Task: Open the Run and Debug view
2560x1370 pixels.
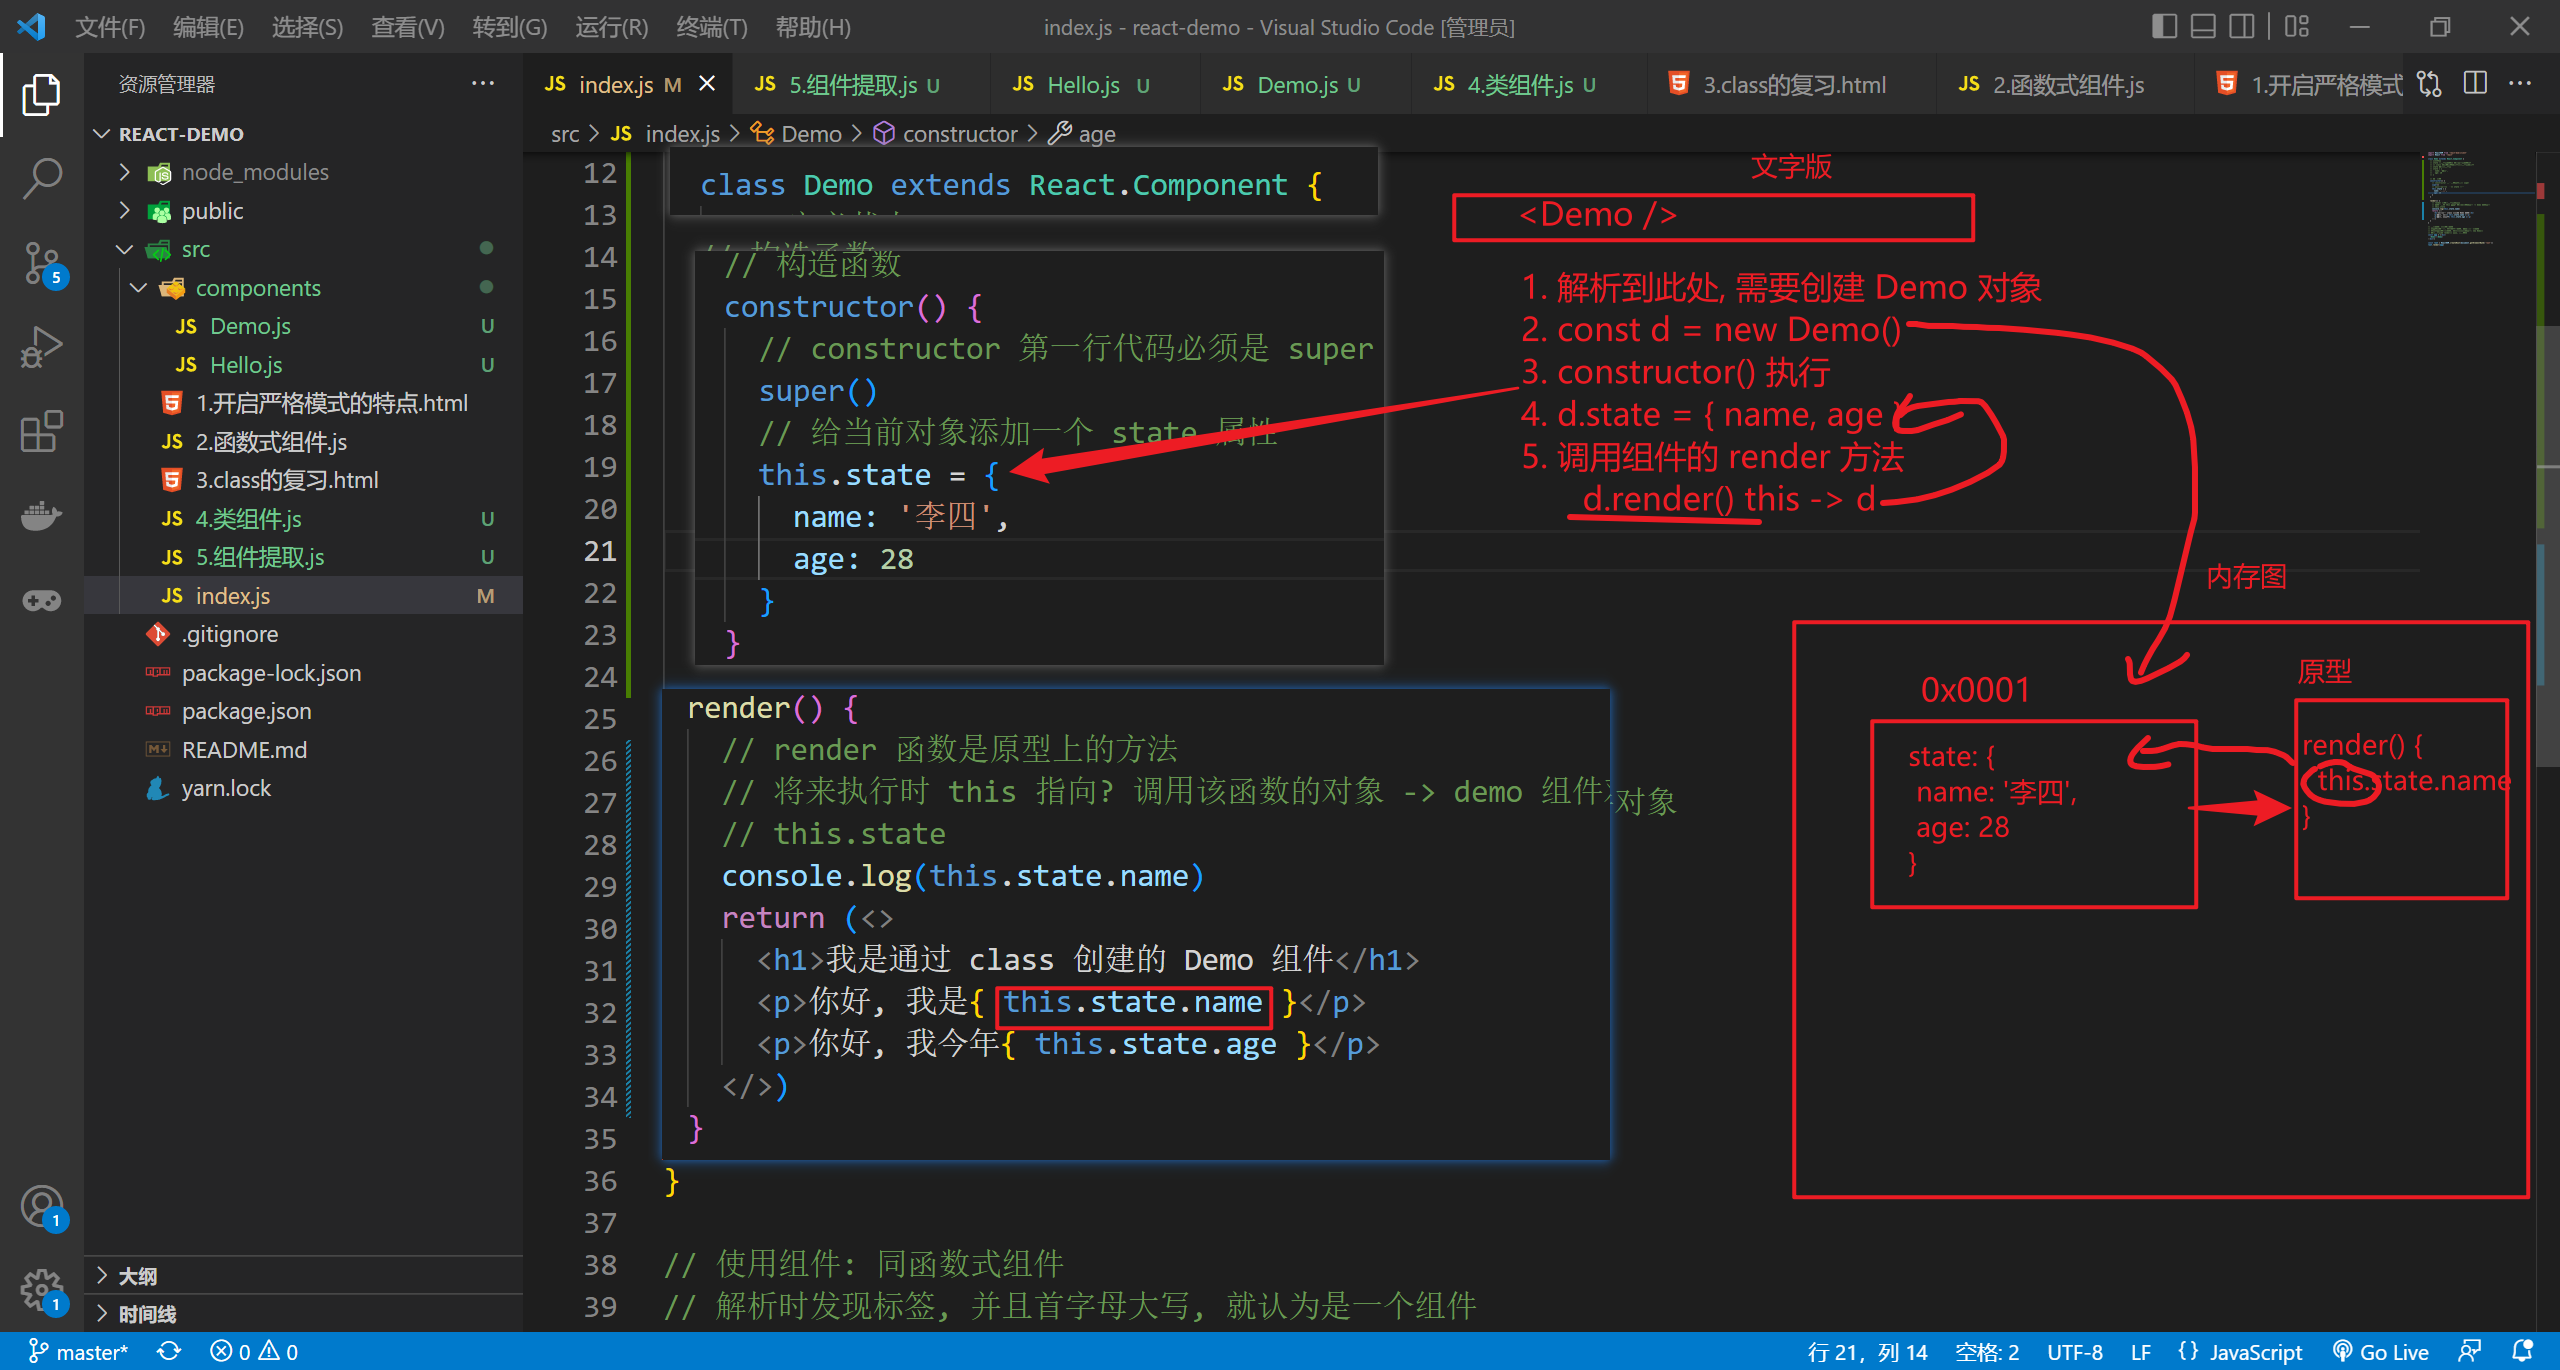Action: (41, 347)
